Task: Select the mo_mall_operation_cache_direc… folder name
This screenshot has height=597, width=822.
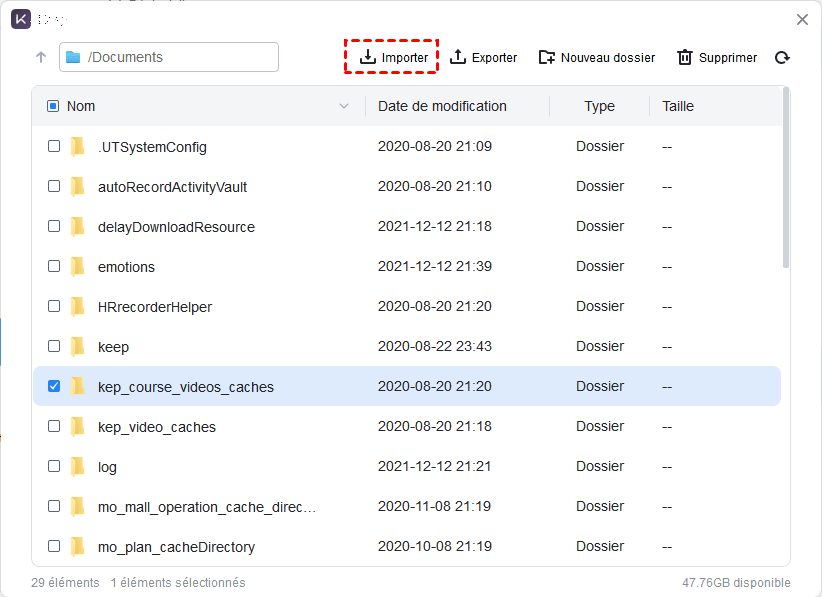Action: [x=207, y=507]
